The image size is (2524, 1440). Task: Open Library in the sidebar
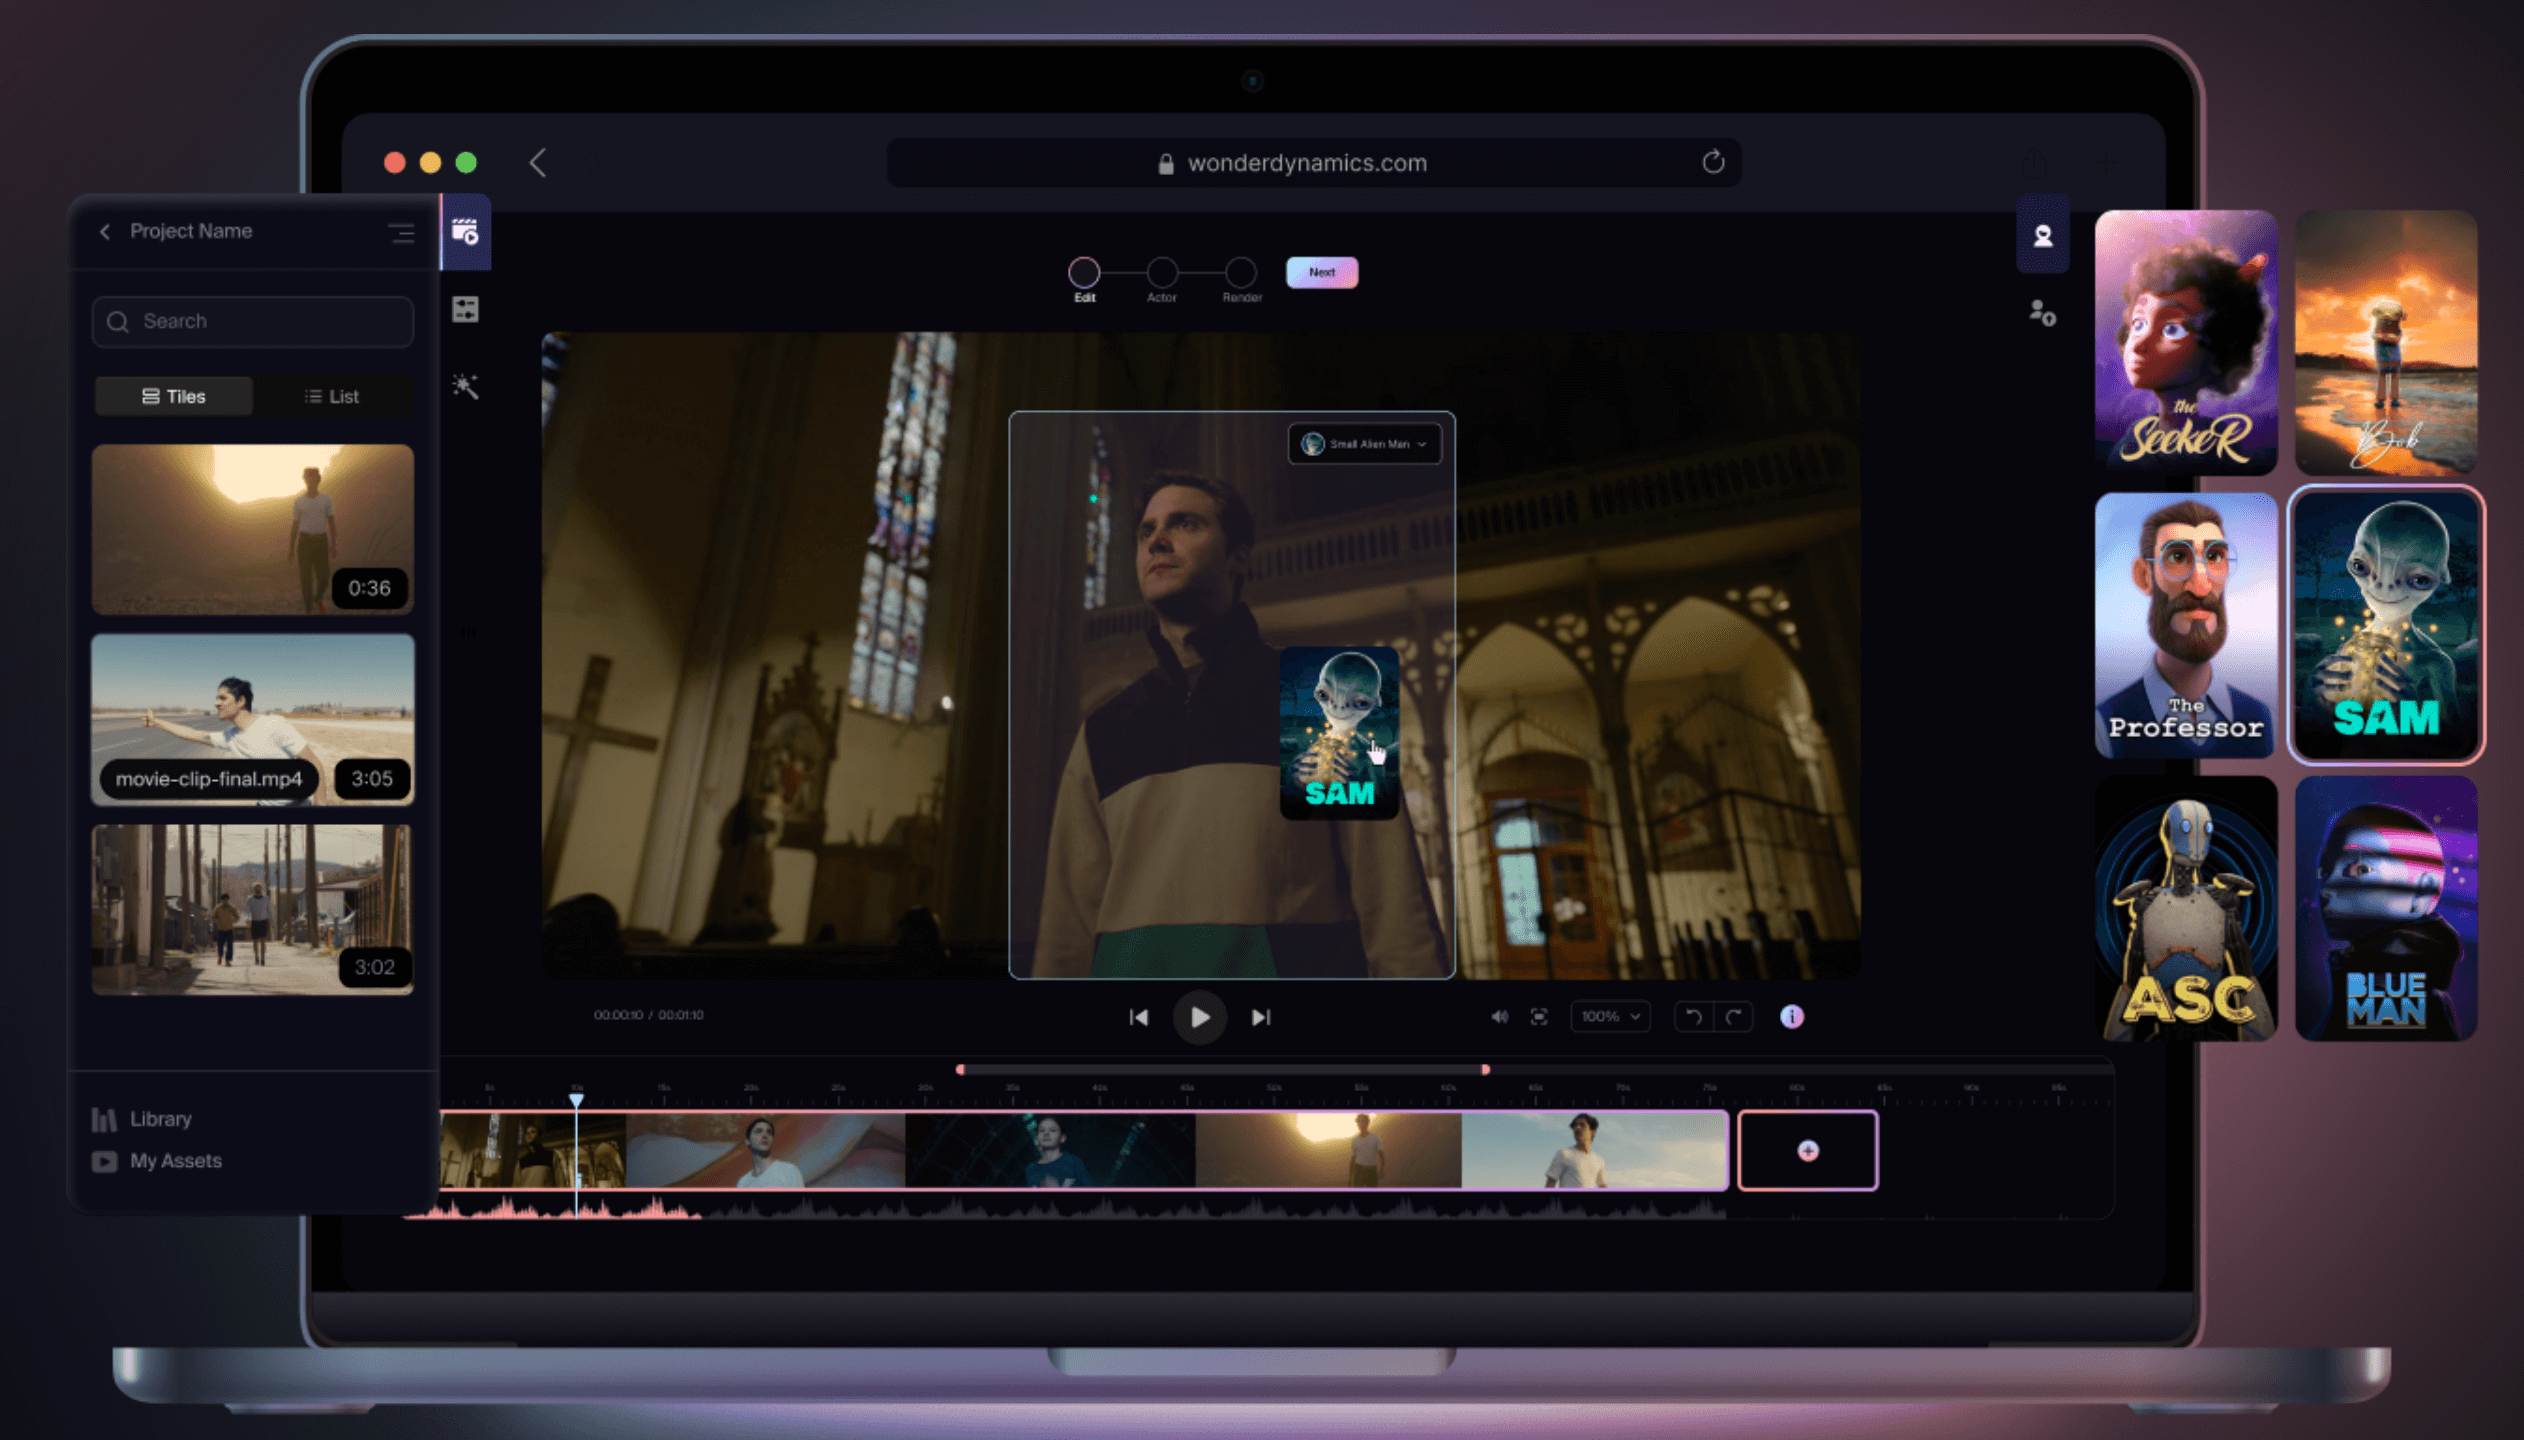tap(160, 1119)
